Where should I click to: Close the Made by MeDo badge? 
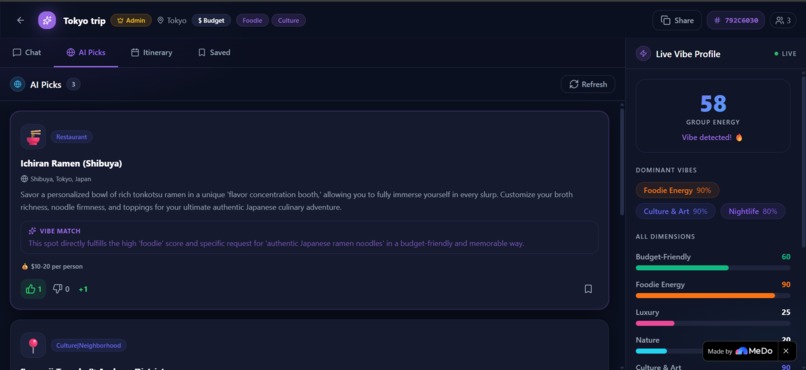pyautogui.click(x=785, y=351)
